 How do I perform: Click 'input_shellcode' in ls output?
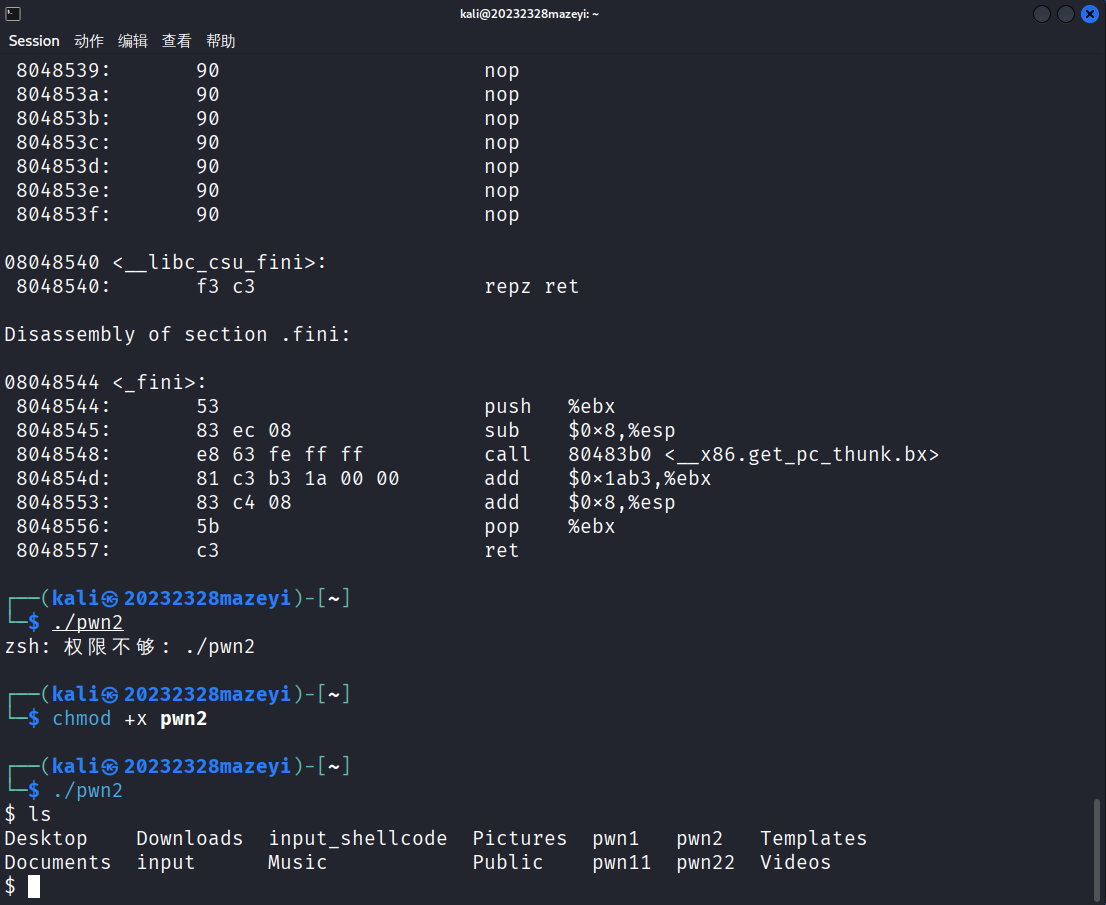tap(358, 838)
